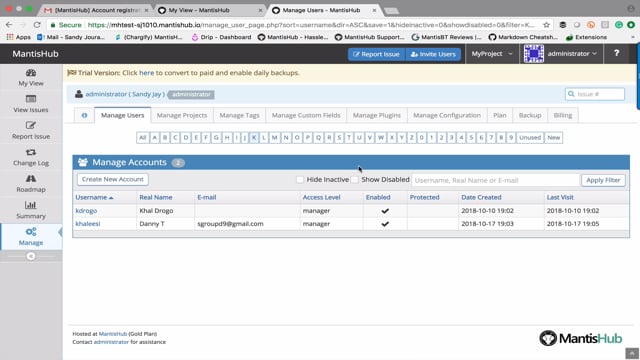This screenshot has height=360, width=640.
Task: Sort by the Access Level column header
Action: (x=321, y=197)
